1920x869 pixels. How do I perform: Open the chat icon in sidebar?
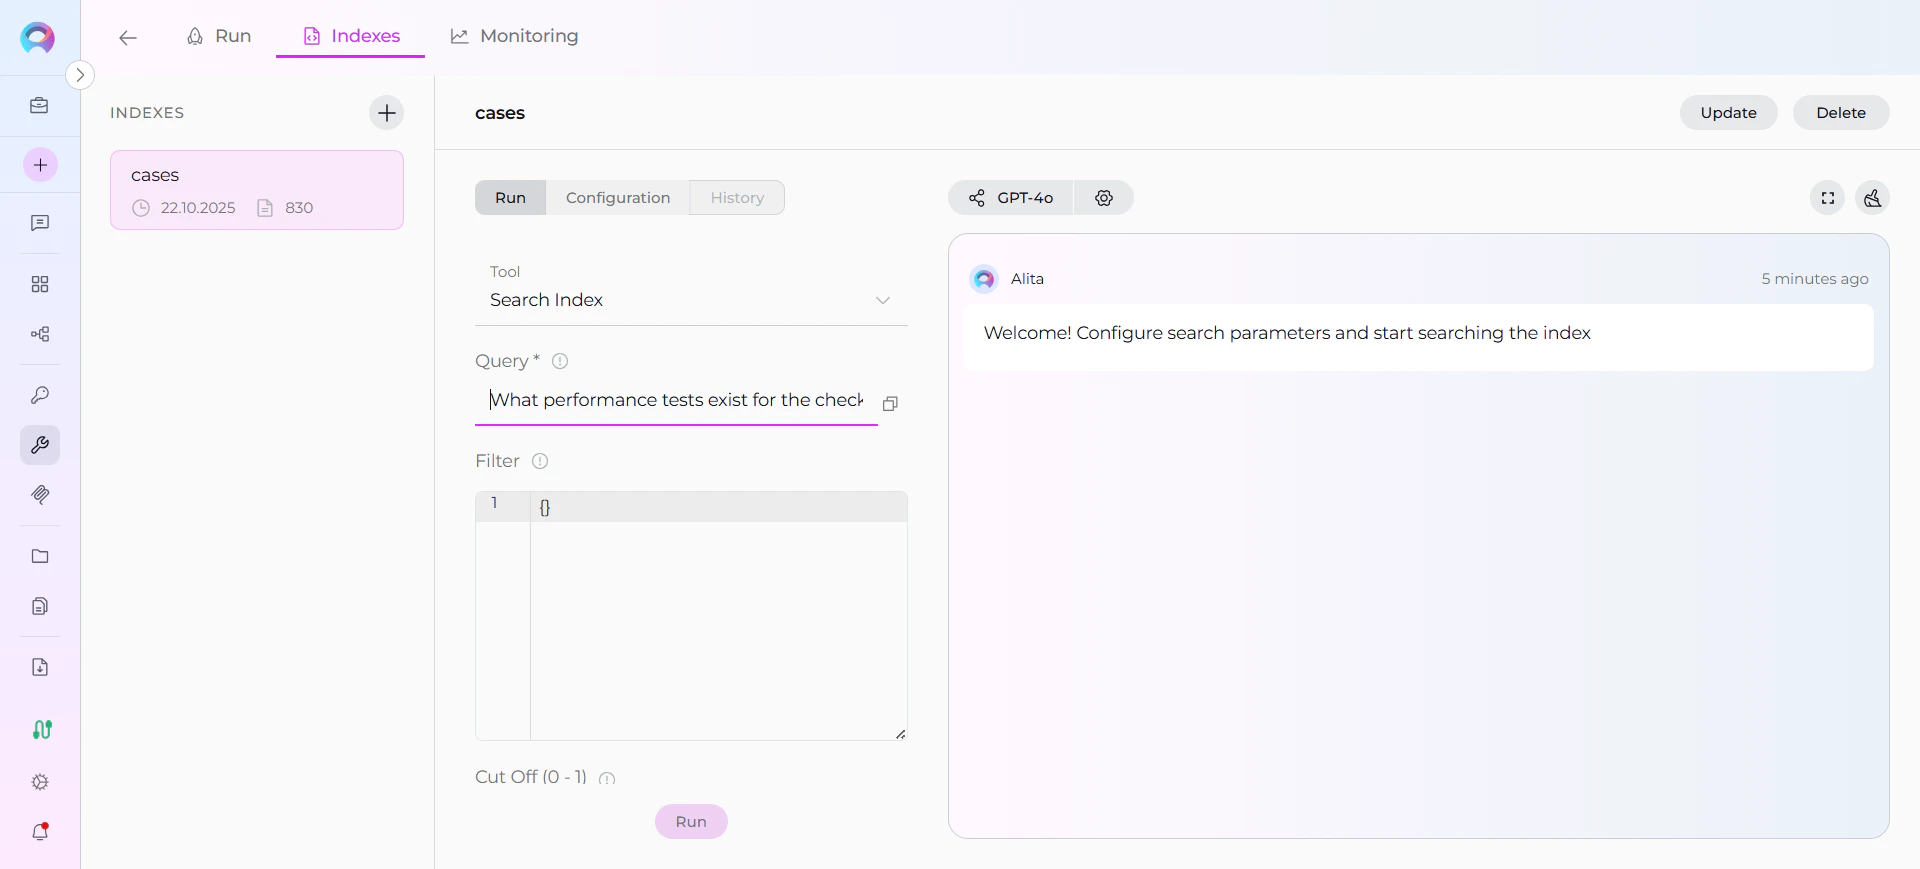click(40, 223)
